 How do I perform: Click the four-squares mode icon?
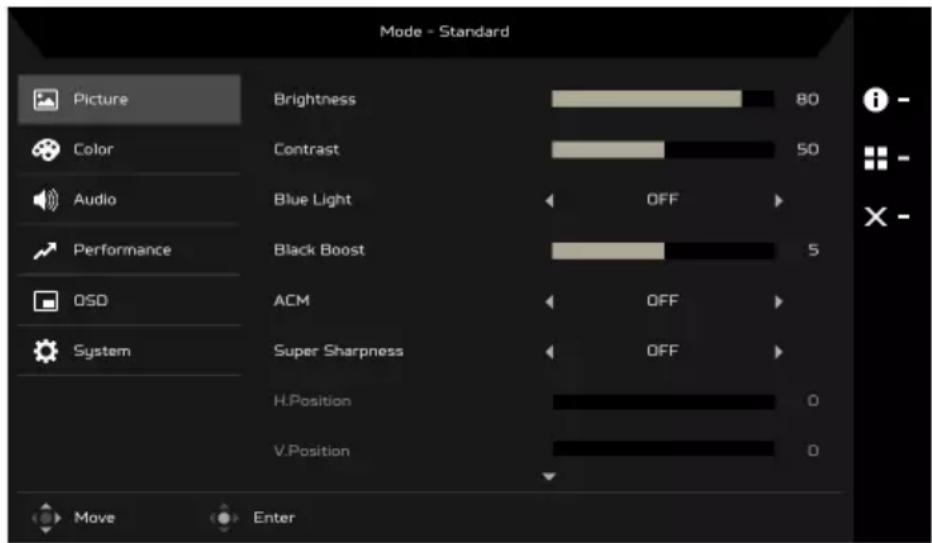pos(876,158)
